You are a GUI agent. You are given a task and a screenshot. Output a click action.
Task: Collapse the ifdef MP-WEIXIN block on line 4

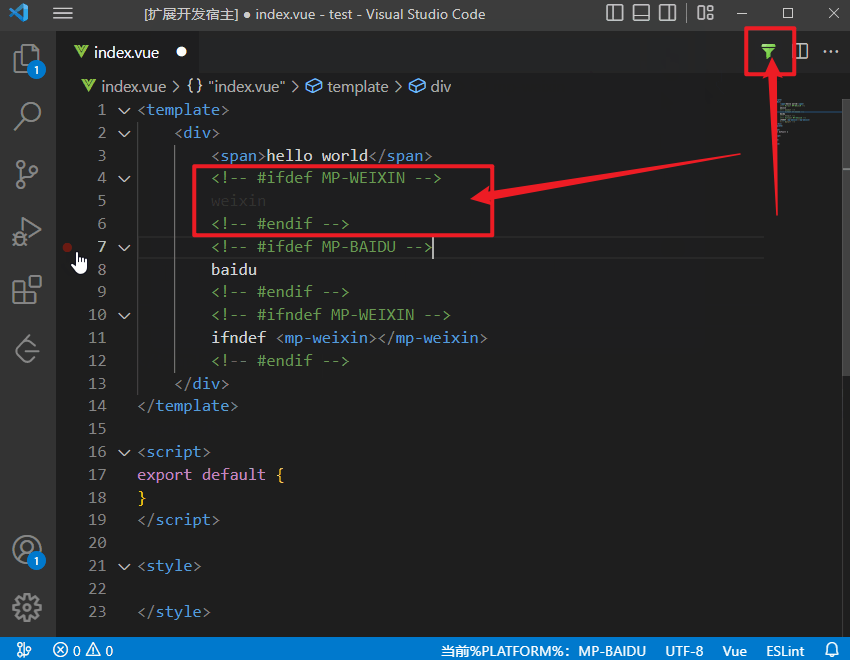point(124,178)
